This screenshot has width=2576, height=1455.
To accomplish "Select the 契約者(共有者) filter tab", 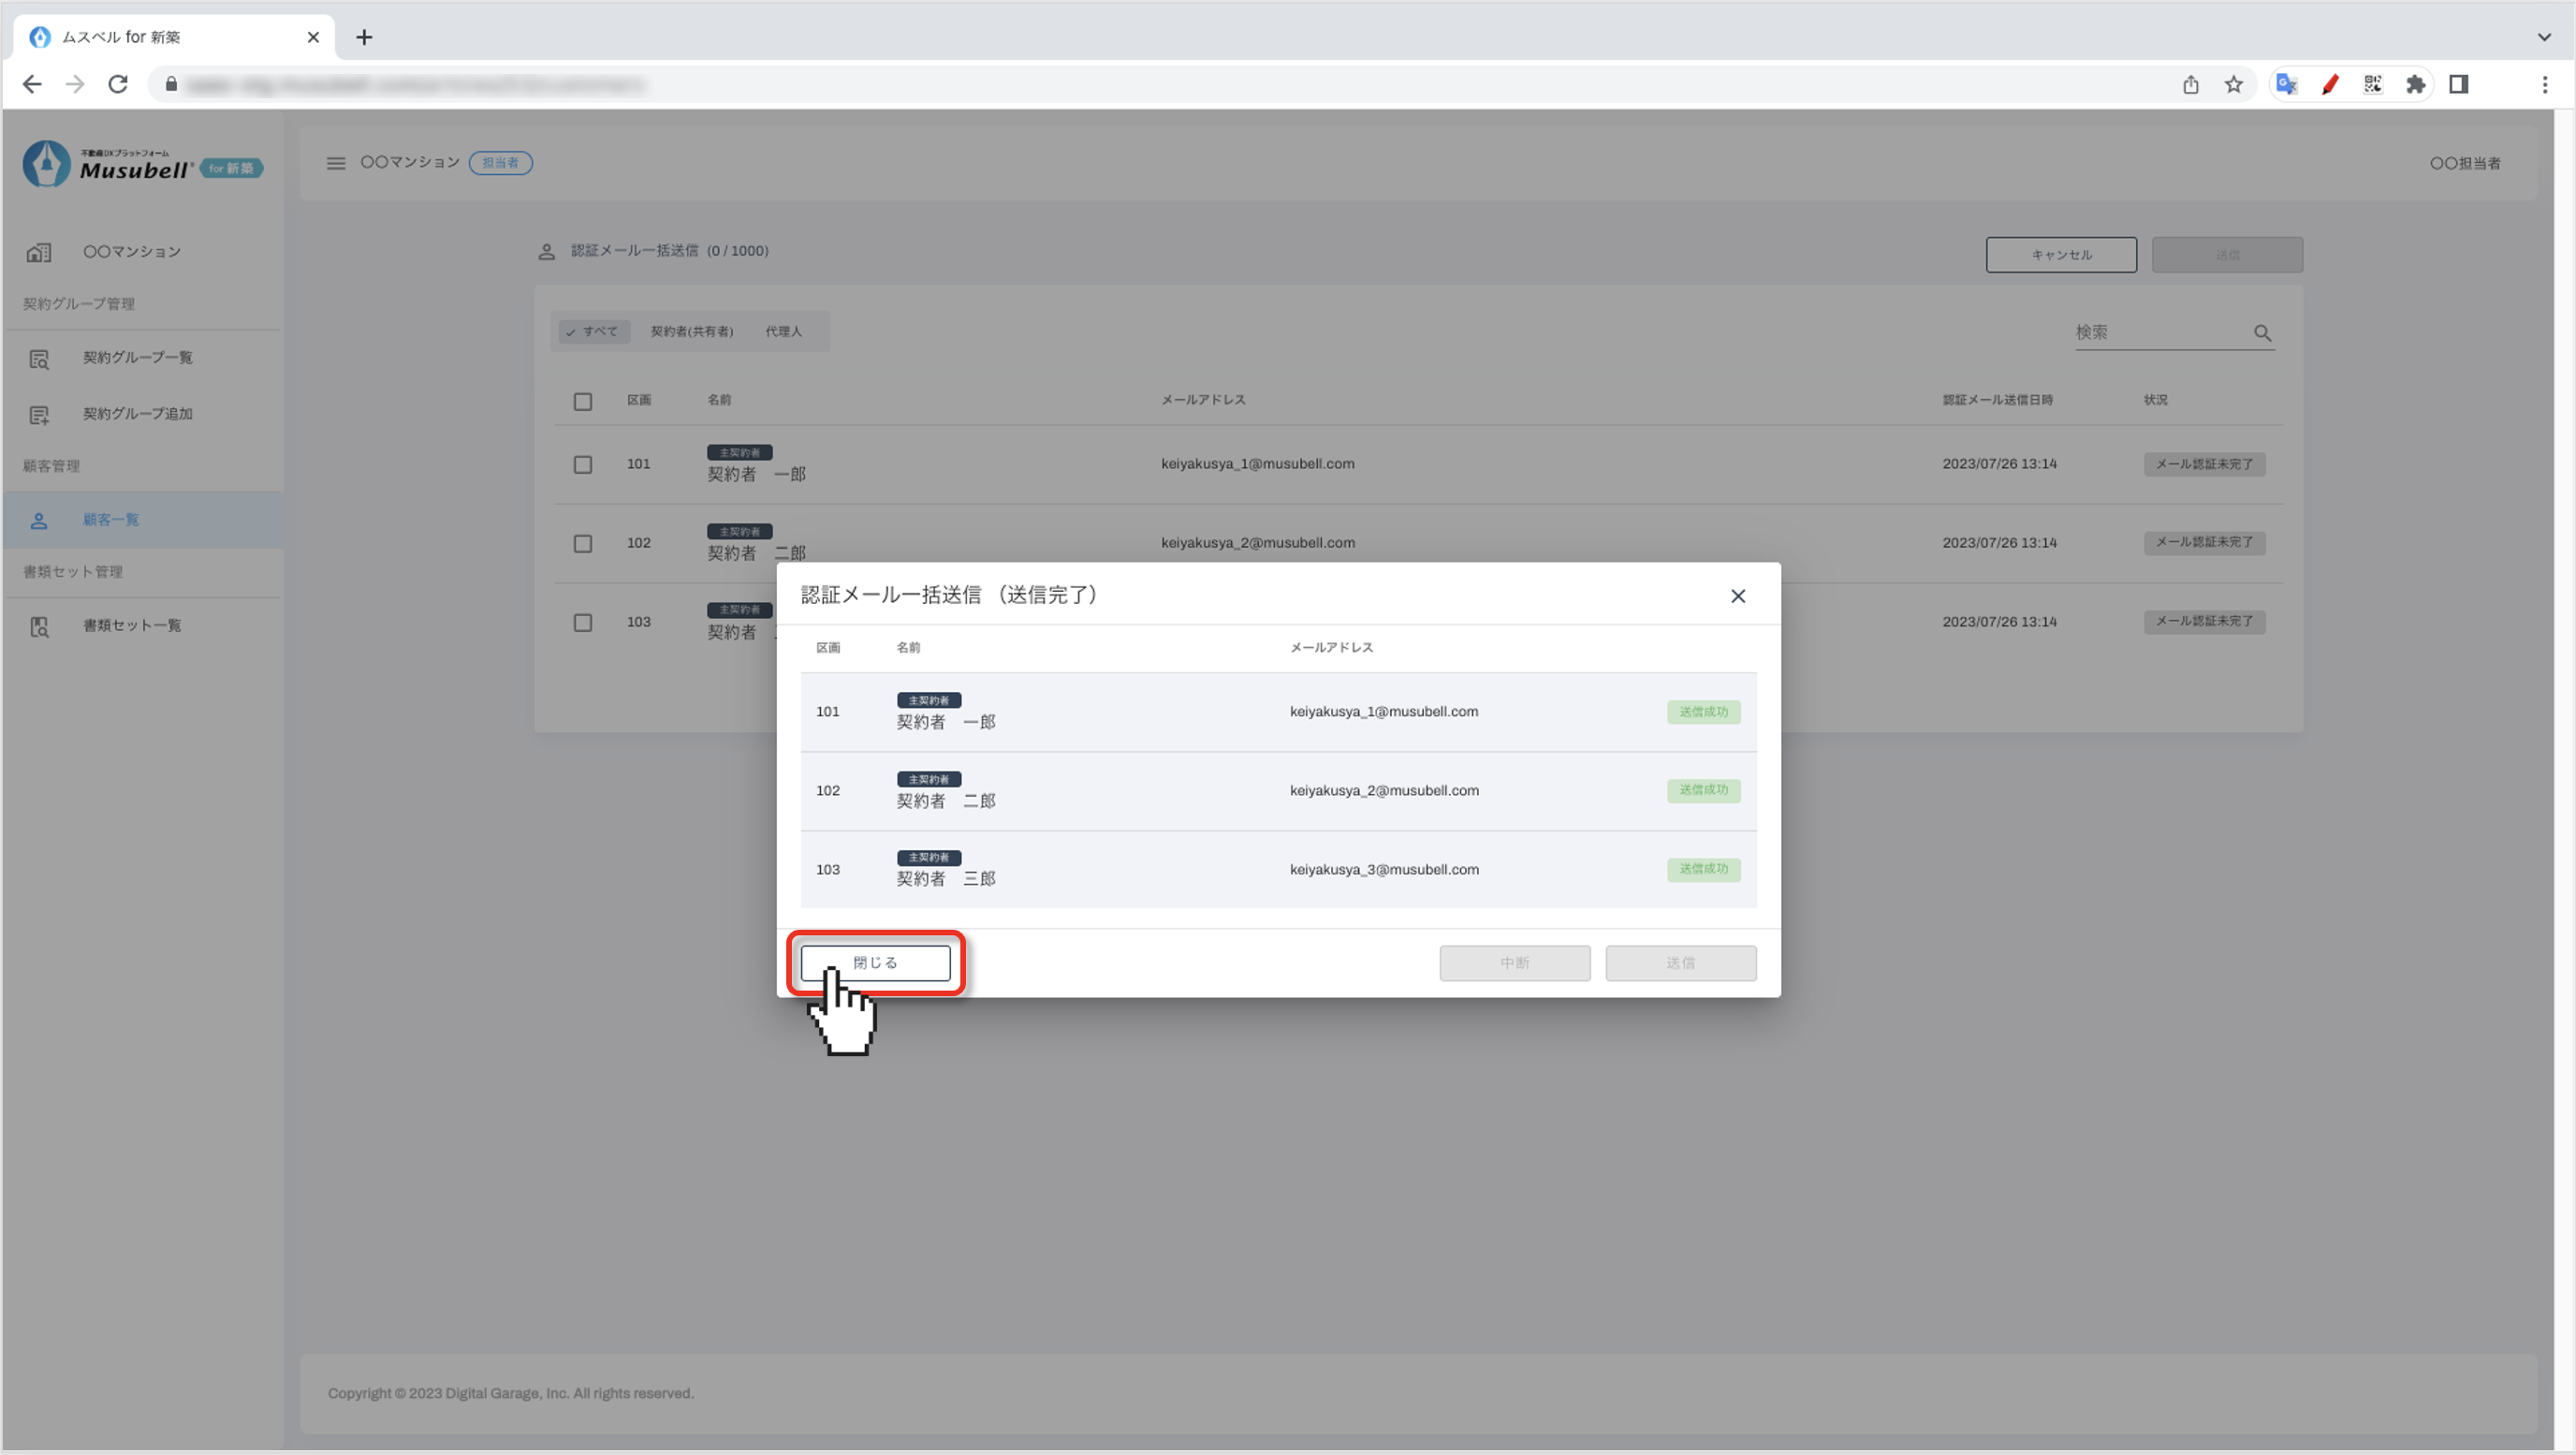I will coord(691,332).
